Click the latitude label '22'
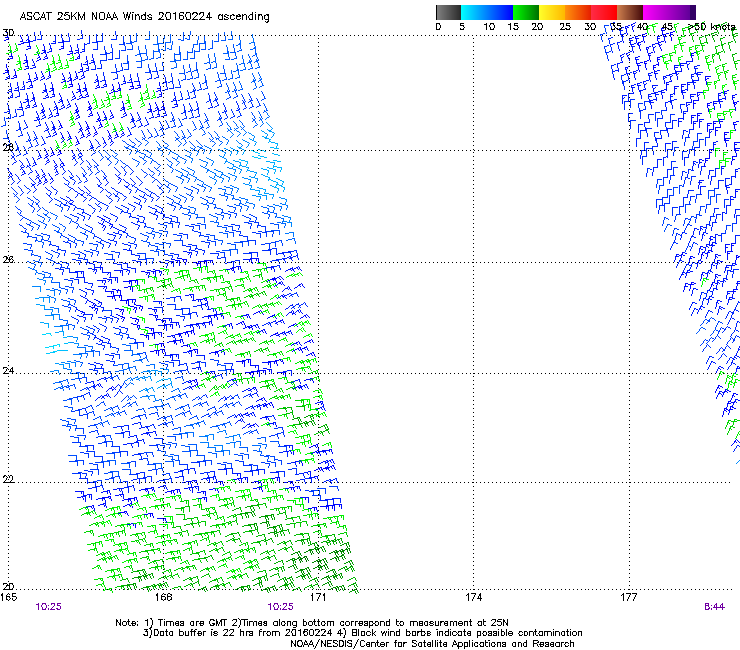Image resolution: width=740 pixels, height=650 pixels. (8, 479)
